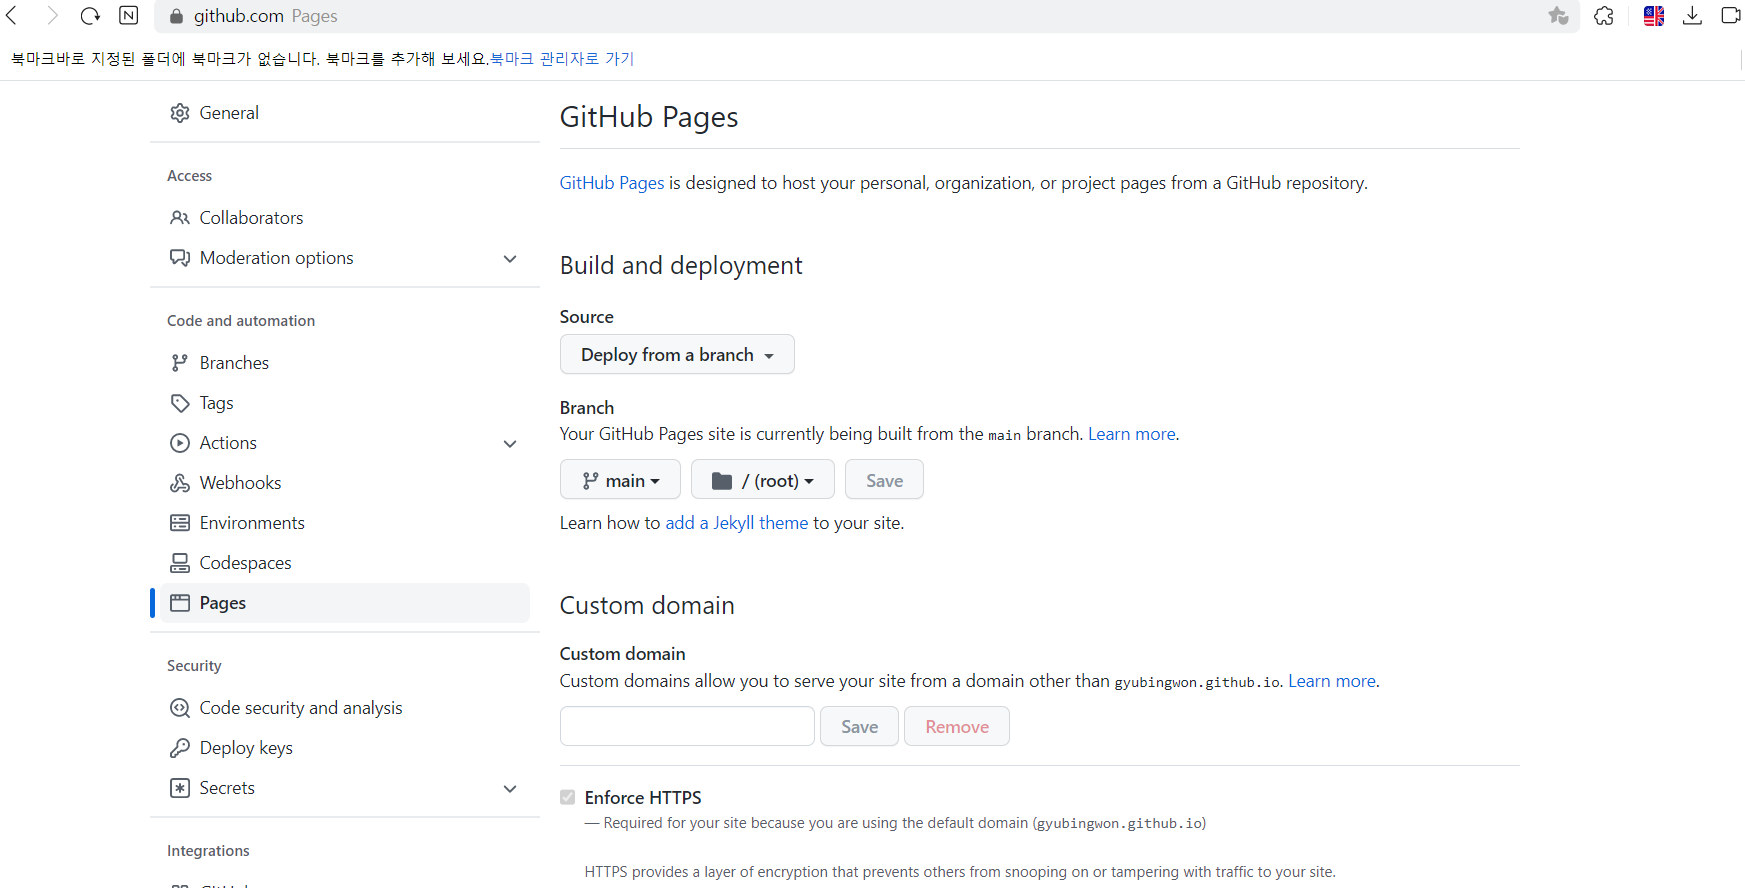The width and height of the screenshot is (1745, 888).
Task: Open the / (root) folder dropdown
Action: [x=763, y=480]
